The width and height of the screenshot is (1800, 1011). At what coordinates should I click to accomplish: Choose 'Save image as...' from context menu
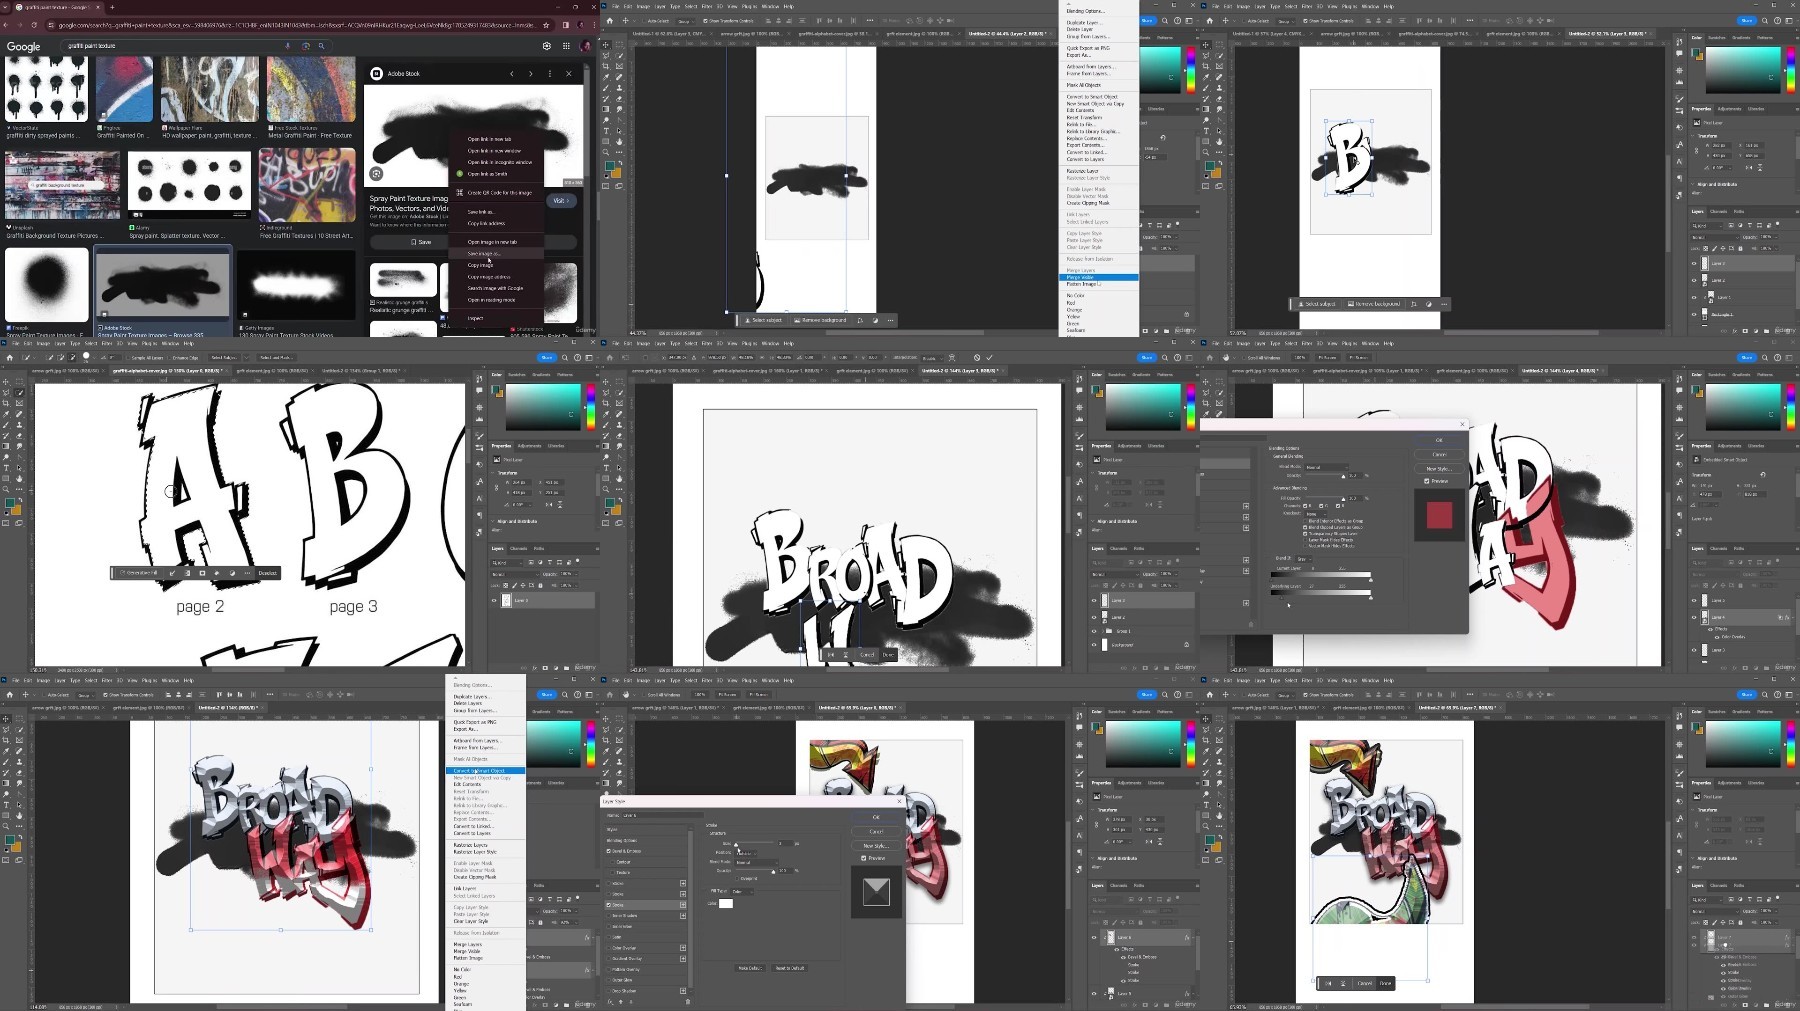point(483,253)
